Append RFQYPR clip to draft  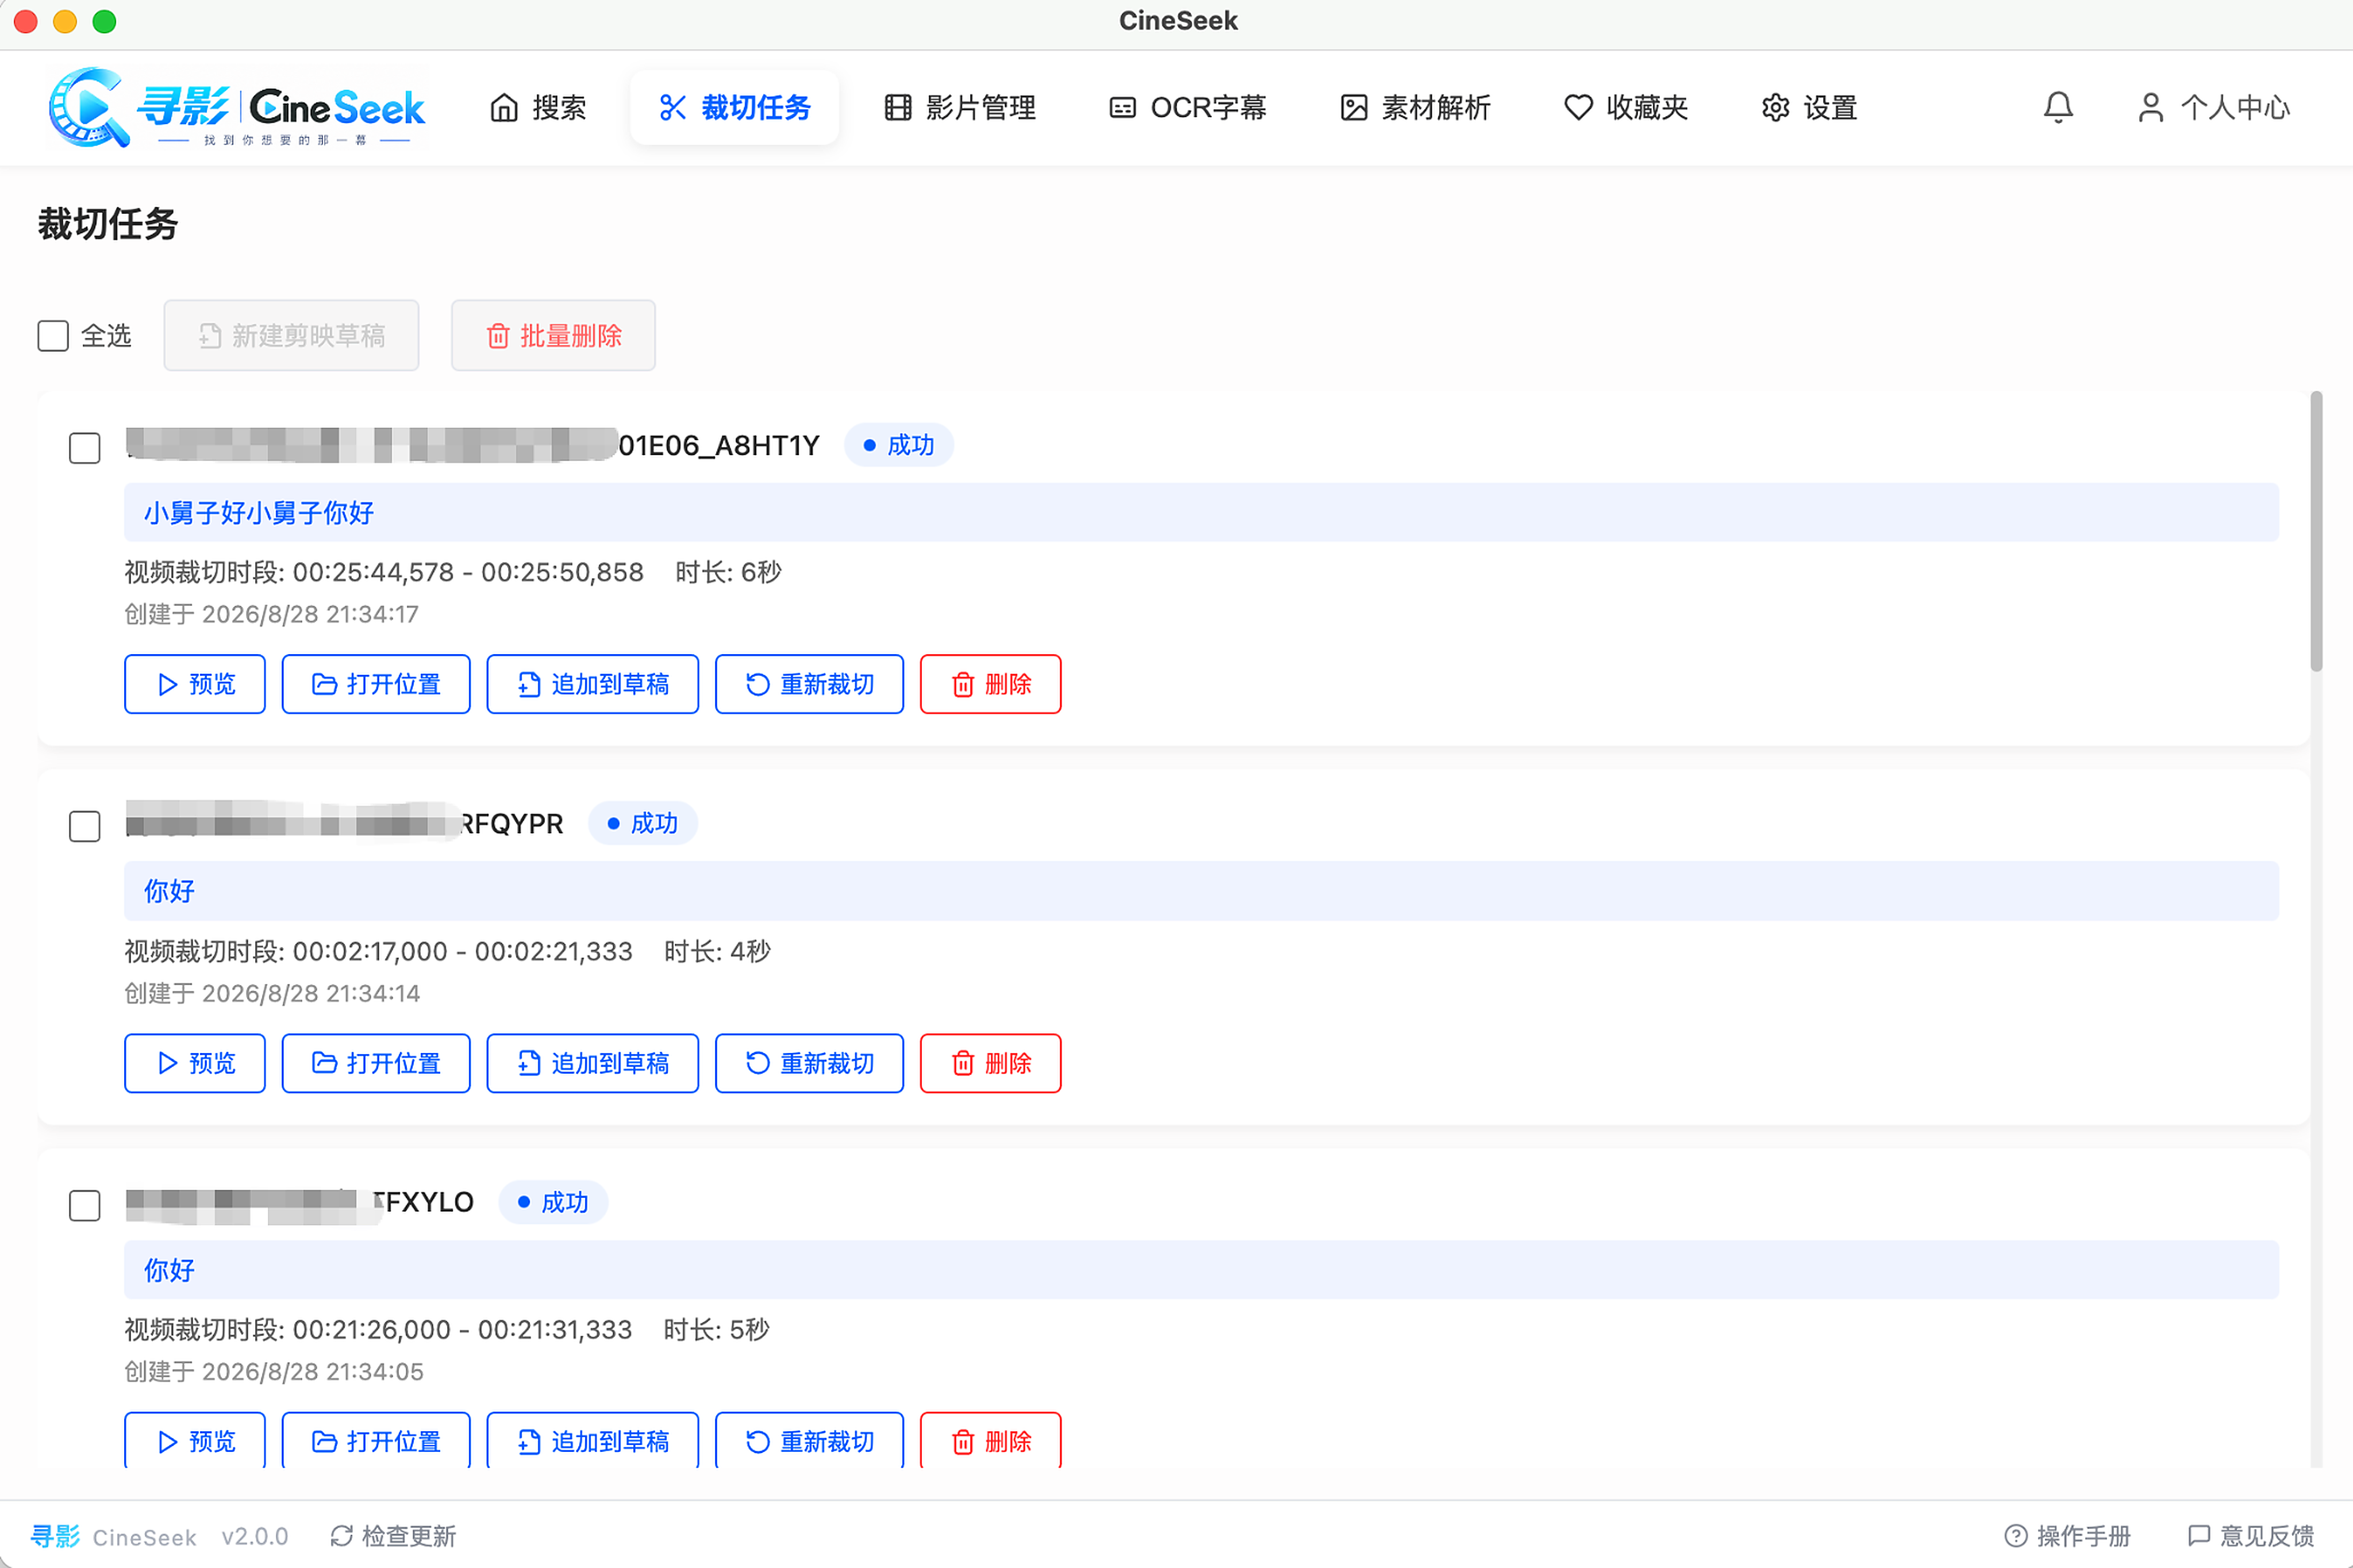592,1063
